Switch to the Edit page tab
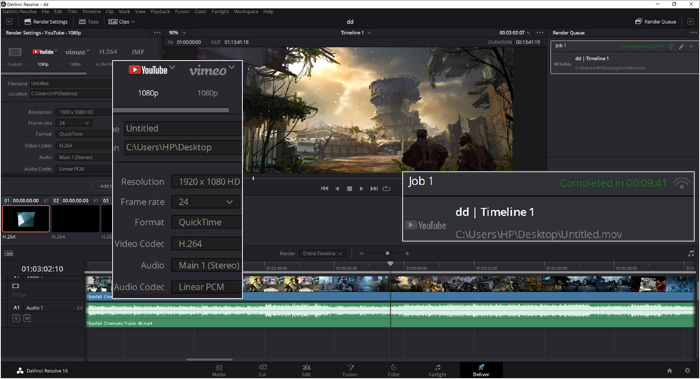The height and width of the screenshot is (379, 700). (x=306, y=370)
